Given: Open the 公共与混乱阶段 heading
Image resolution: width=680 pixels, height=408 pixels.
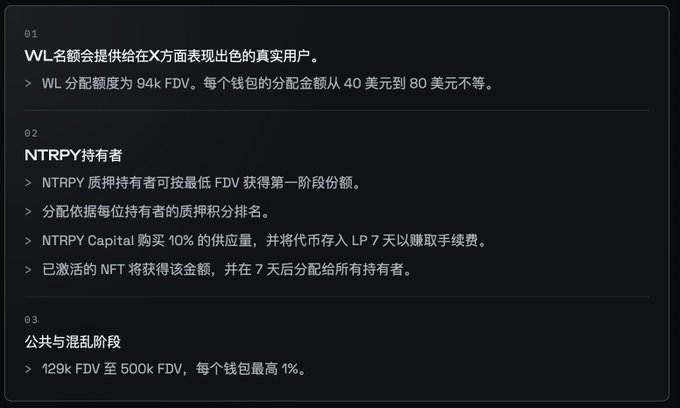Looking at the screenshot, I should point(72,342).
